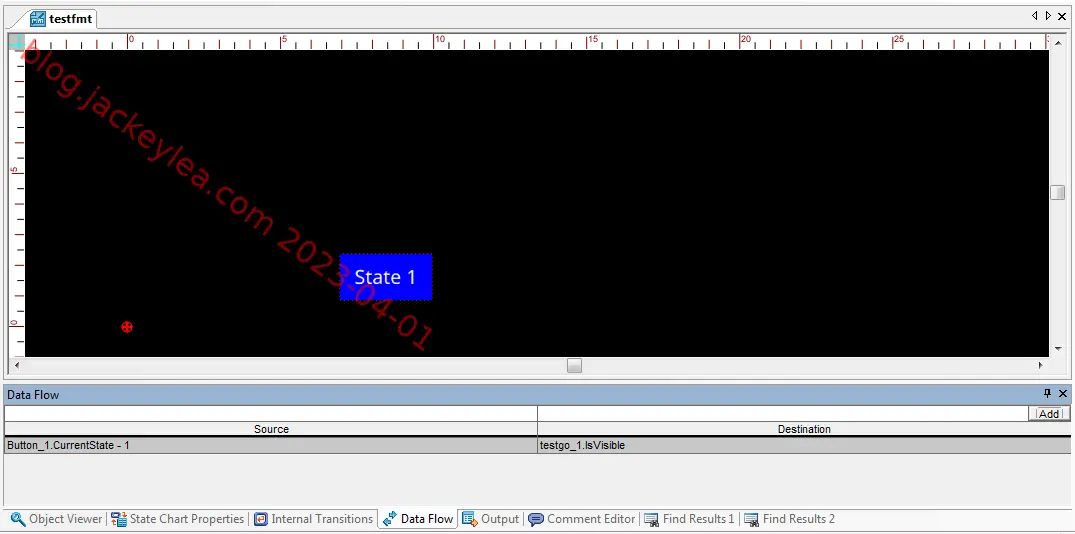1075x534 pixels.
Task: Open the Output tab
Action: [x=491, y=519]
